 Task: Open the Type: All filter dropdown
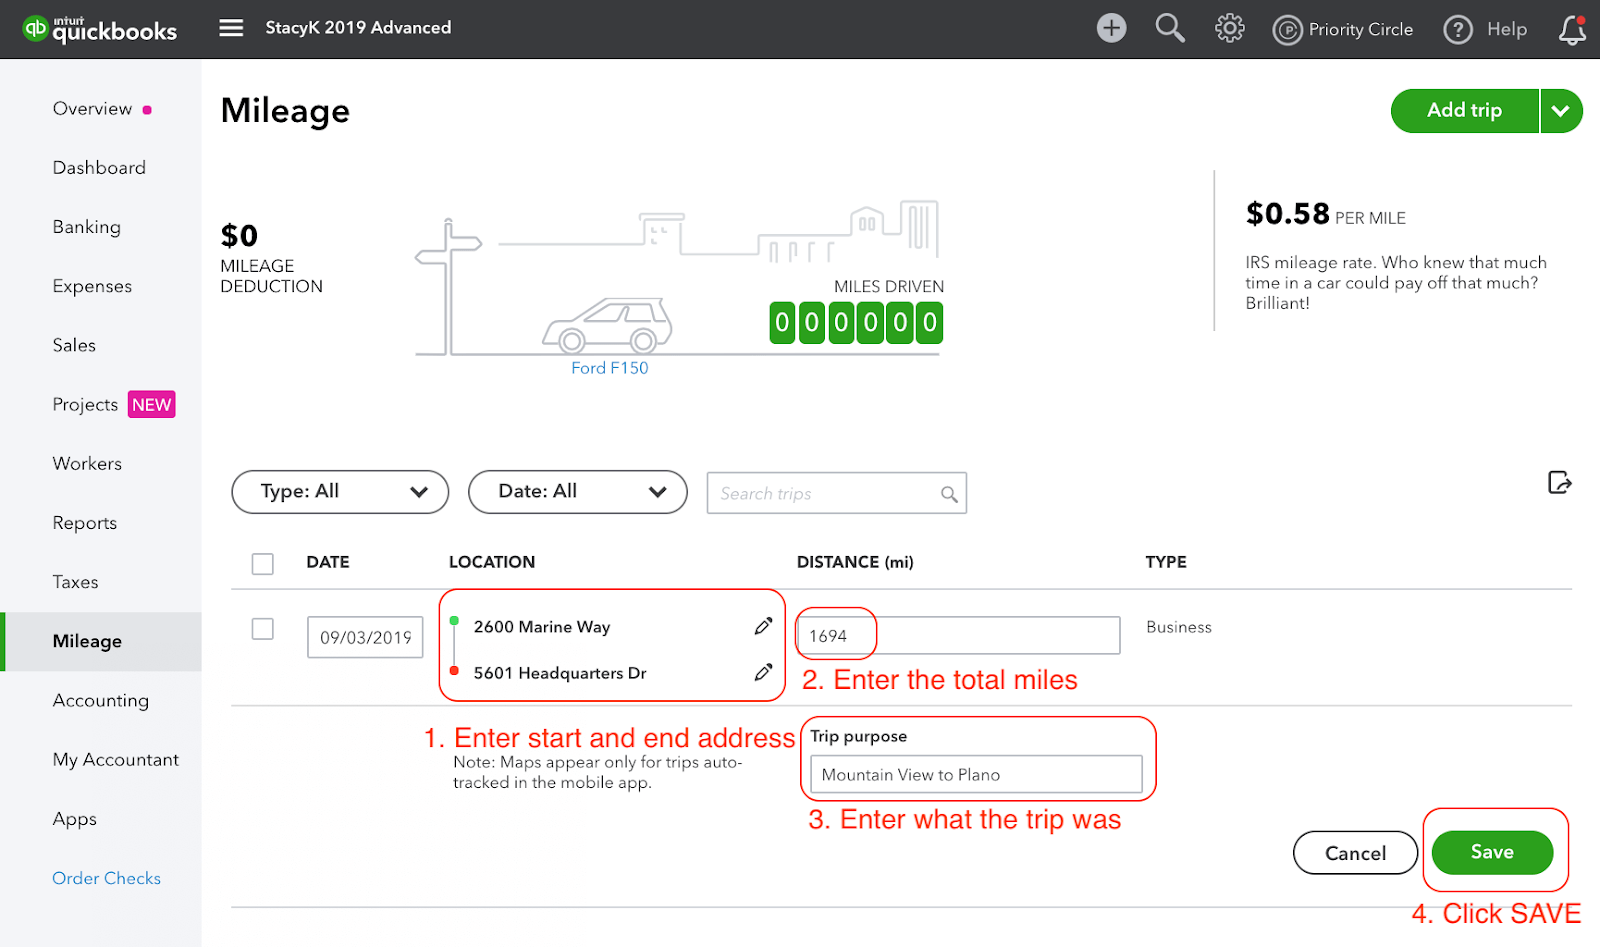(x=340, y=492)
